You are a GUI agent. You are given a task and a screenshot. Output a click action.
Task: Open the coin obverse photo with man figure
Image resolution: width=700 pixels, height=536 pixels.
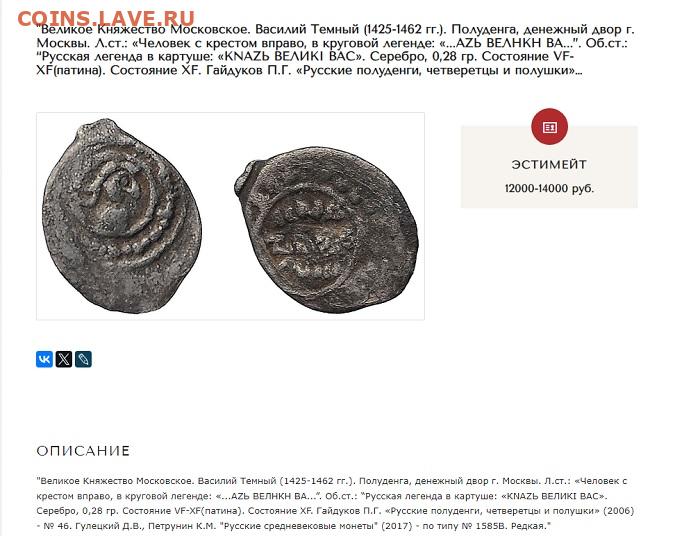point(121,216)
